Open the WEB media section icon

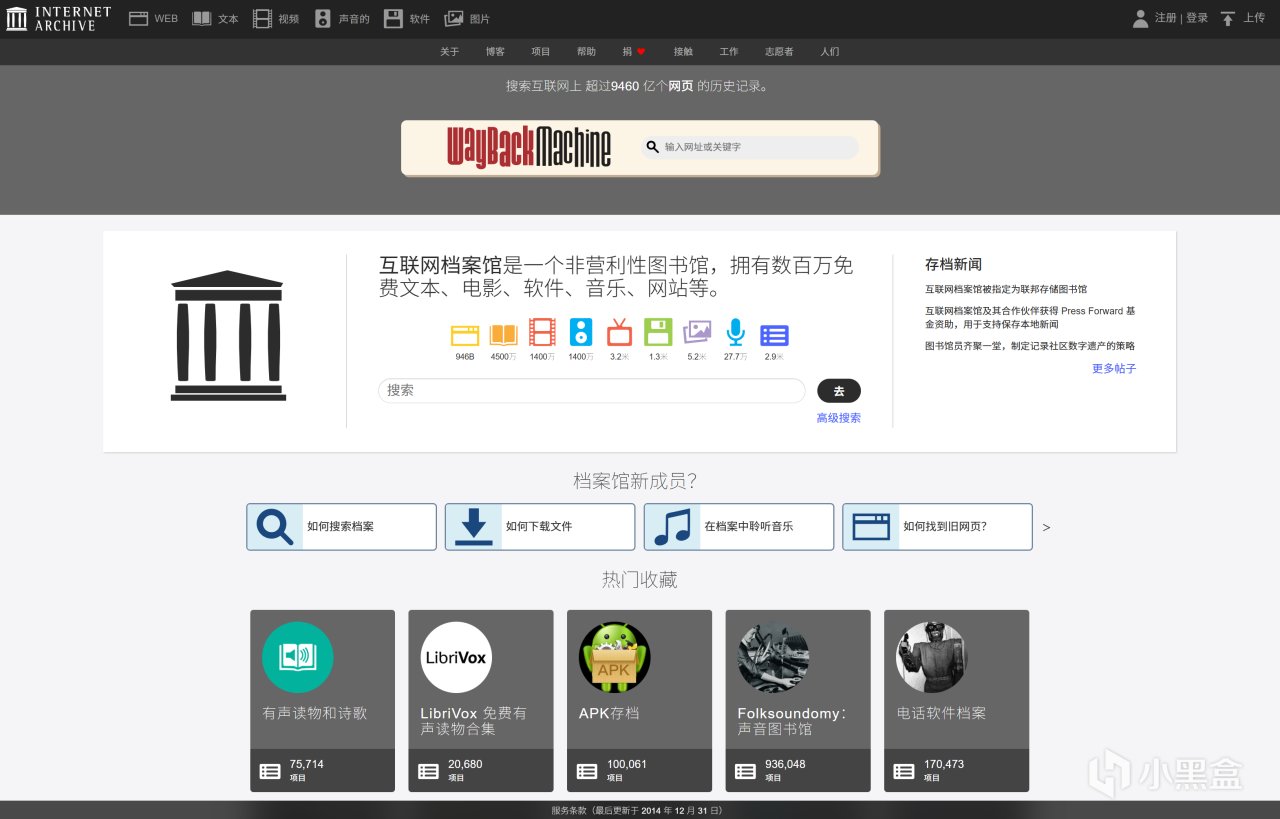coord(138,18)
